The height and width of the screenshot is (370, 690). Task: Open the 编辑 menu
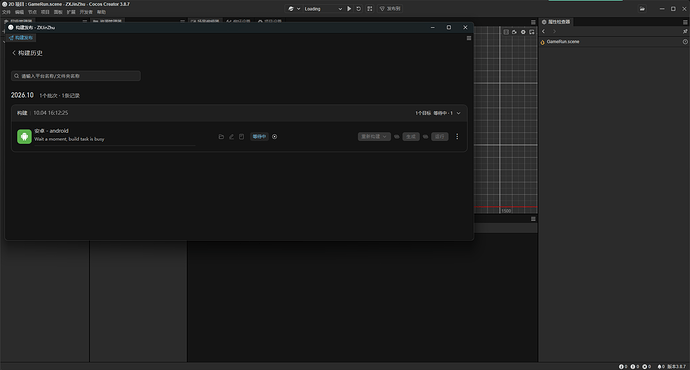pyautogui.click(x=19, y=12)
